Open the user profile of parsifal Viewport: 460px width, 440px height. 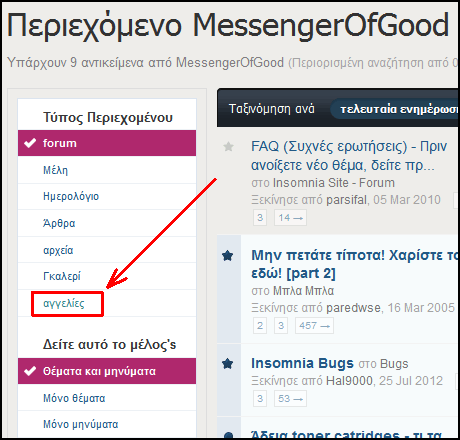(346, 200)
